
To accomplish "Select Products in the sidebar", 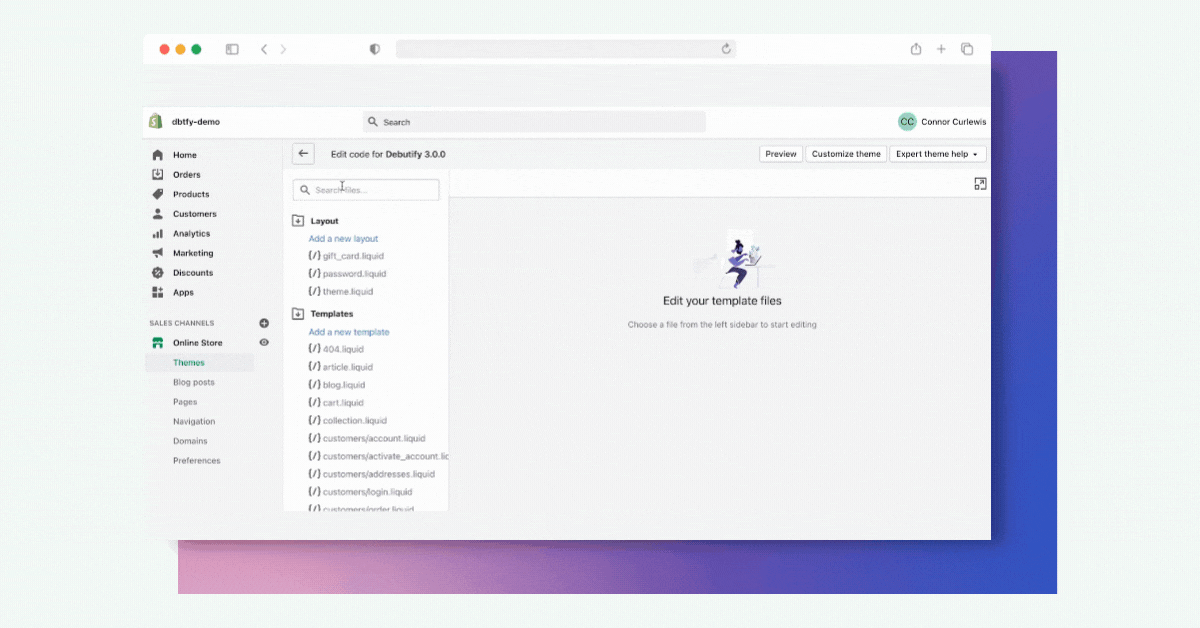I will (191, 194).
